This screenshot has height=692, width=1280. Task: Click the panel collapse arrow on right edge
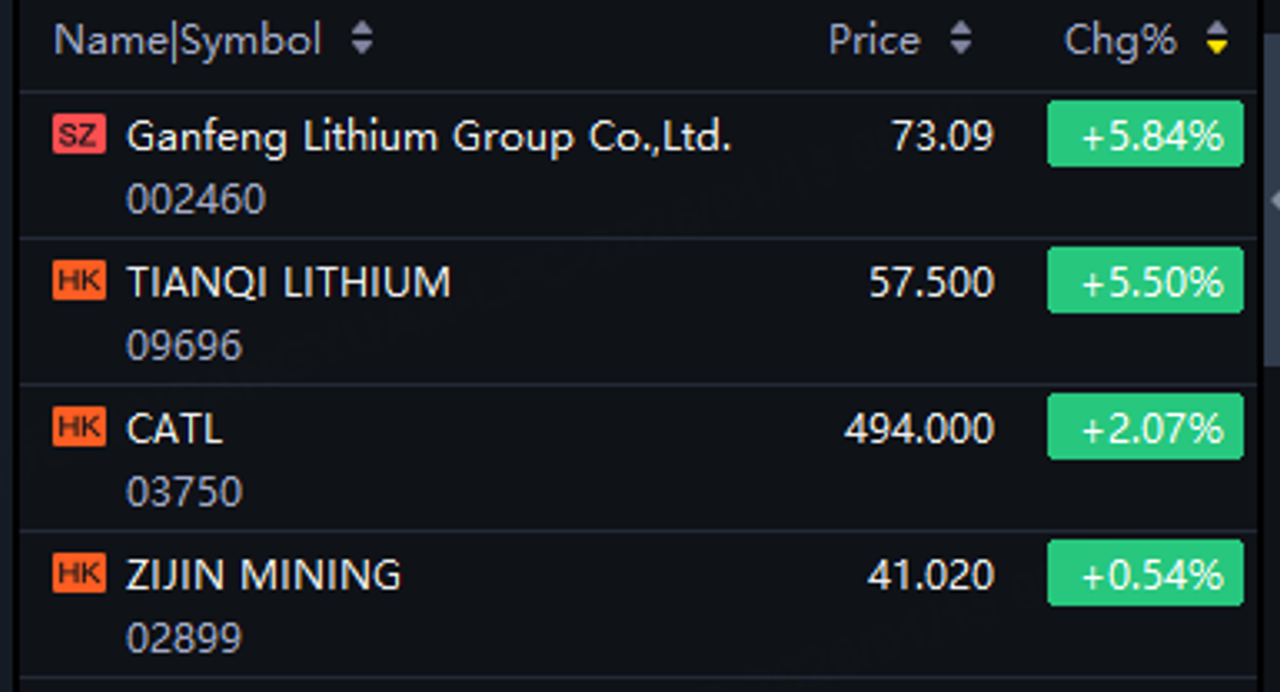1275,200
